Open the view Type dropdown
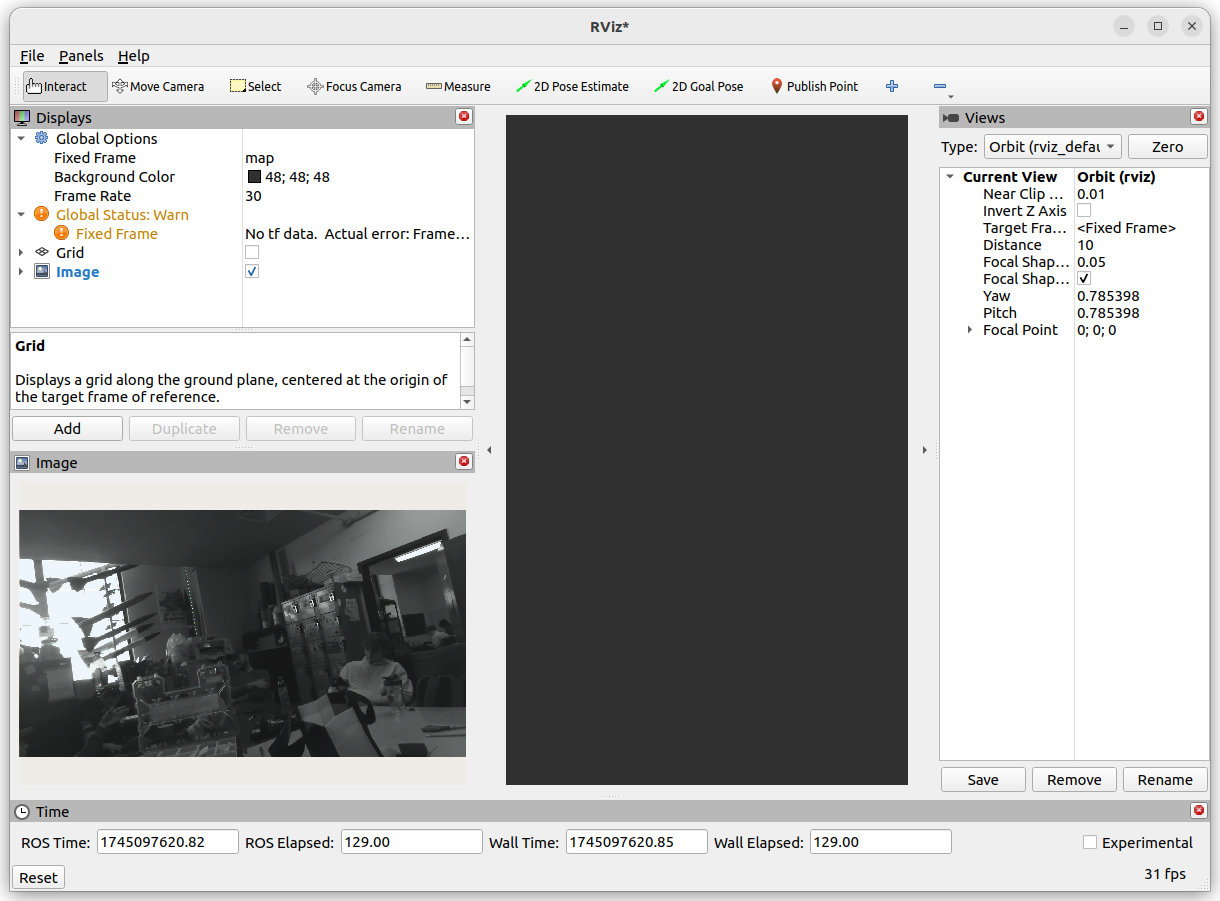The width and height of the screenshot is (1220, 901). click(x=1052, y=147)
